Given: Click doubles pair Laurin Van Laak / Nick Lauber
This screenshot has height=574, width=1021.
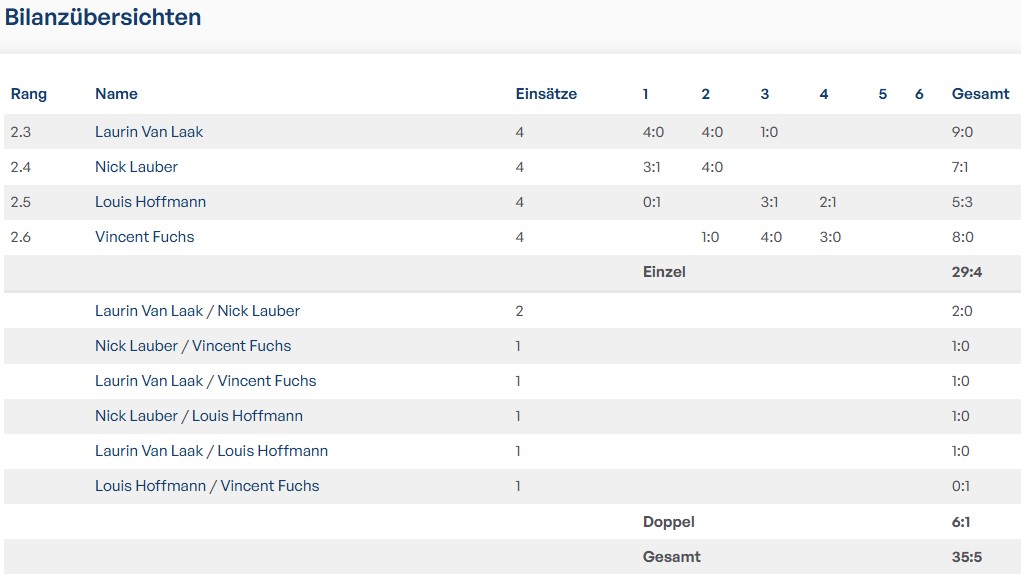Looking at the screenshot, I should coord(197,311).
